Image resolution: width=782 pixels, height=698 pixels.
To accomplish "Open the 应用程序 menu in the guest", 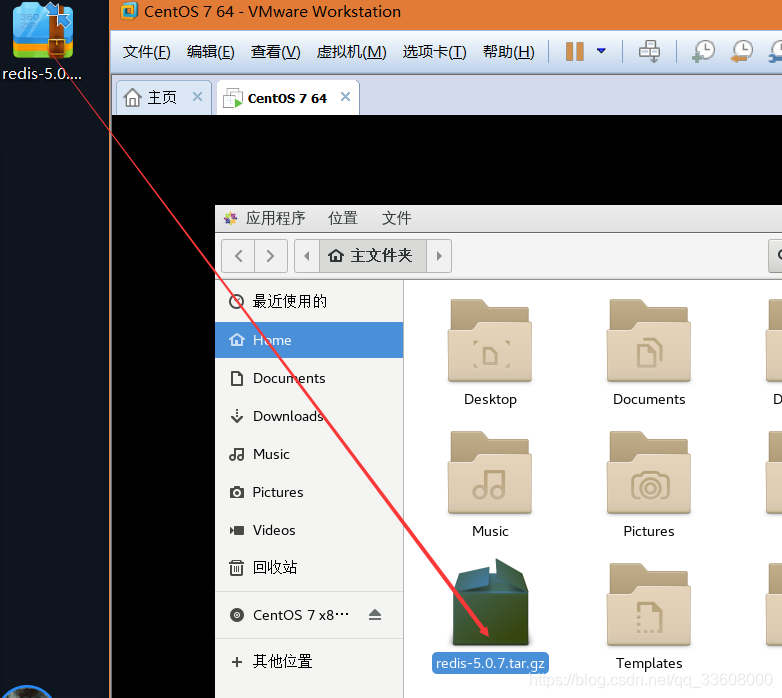I will tap(275, 218).
